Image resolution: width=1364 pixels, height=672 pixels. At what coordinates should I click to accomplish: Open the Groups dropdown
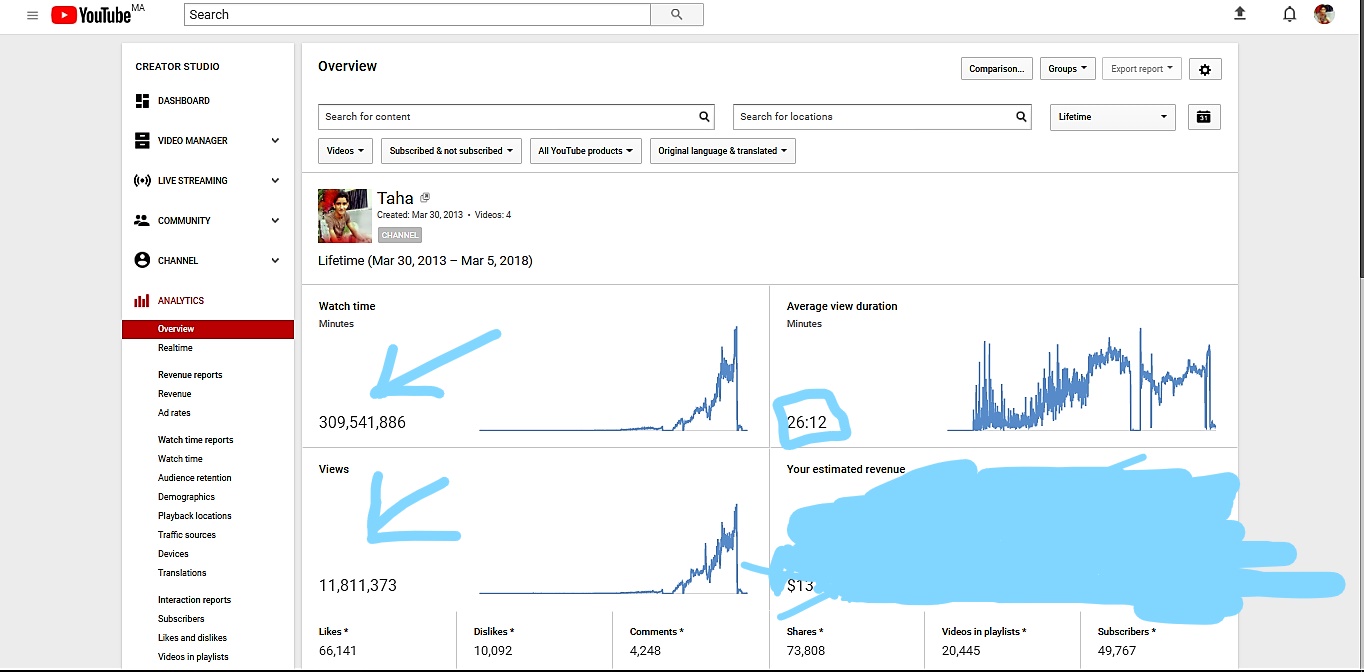pos(1068,69)
